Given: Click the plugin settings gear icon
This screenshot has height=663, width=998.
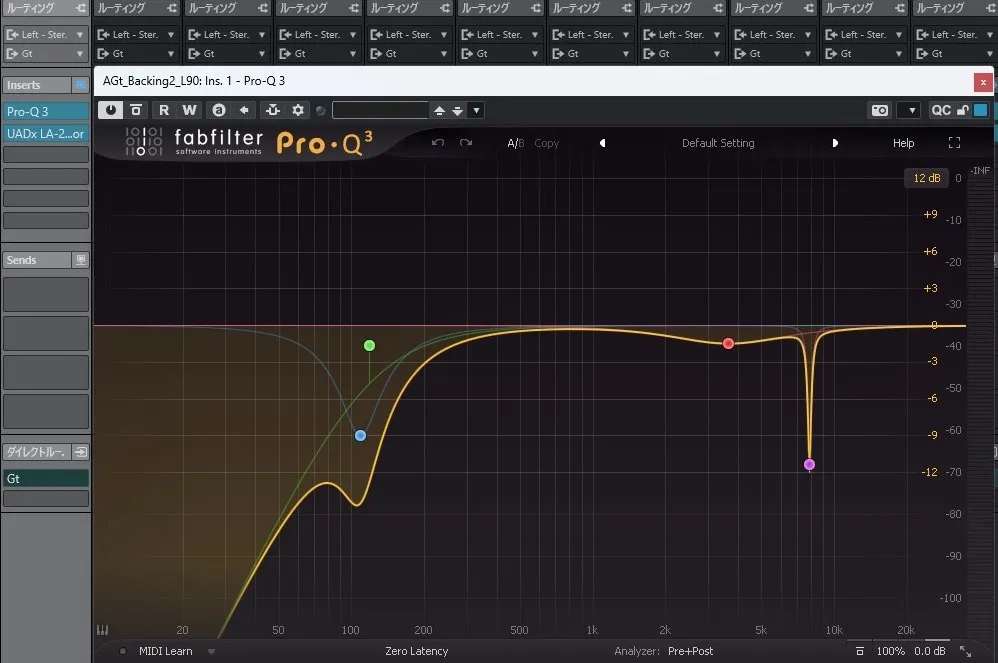Looking at the screenshot, I should click(x=297, y=110).
